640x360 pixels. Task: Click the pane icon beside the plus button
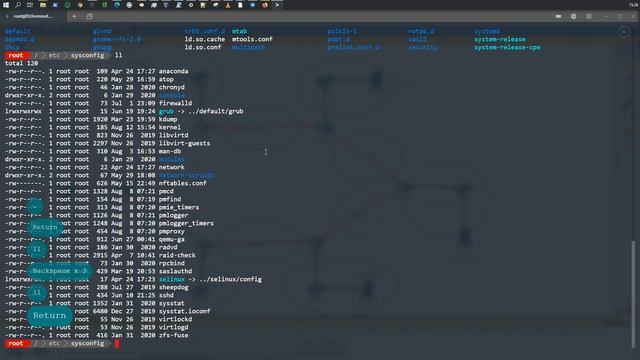(x=89, y=16)
